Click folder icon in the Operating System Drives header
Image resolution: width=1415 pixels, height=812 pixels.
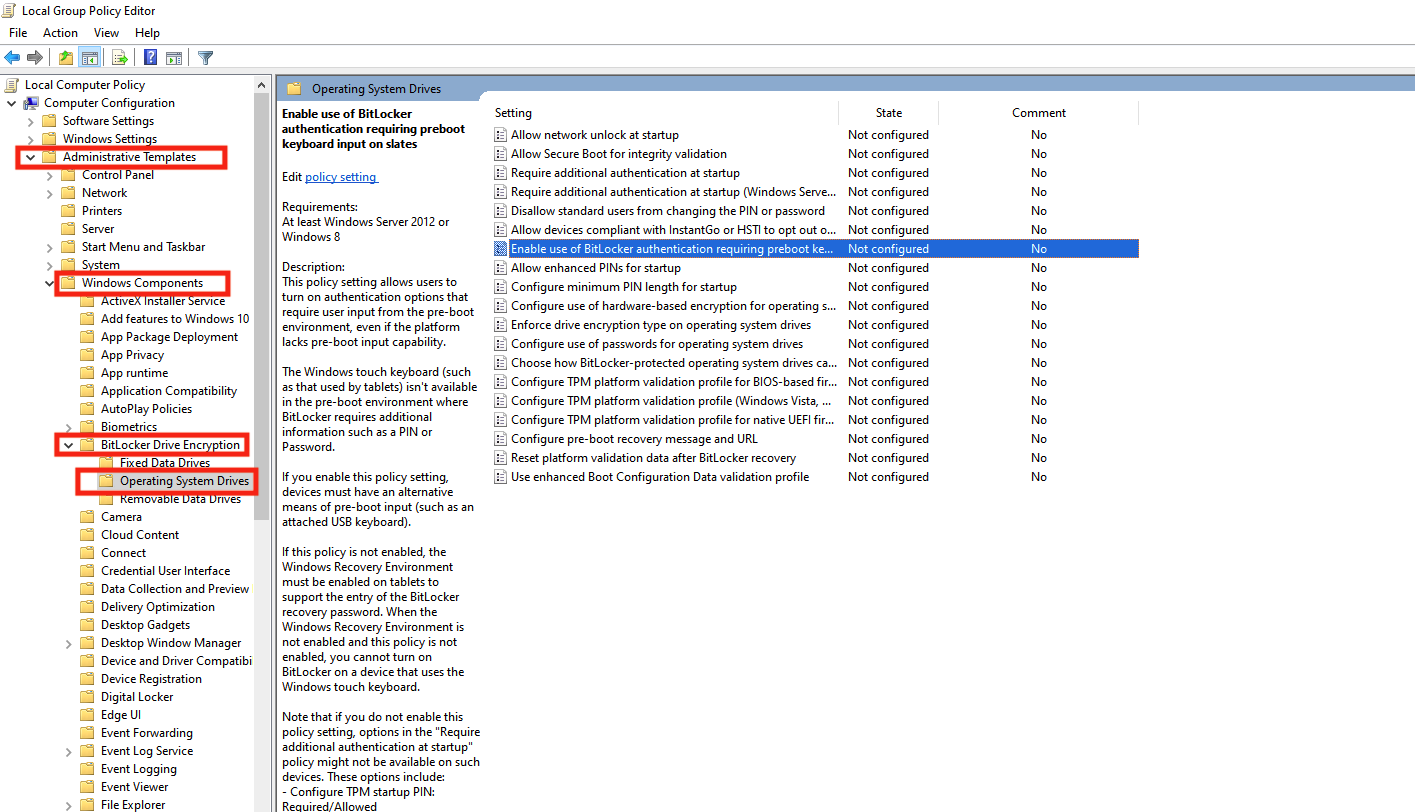tap(294, 89)
